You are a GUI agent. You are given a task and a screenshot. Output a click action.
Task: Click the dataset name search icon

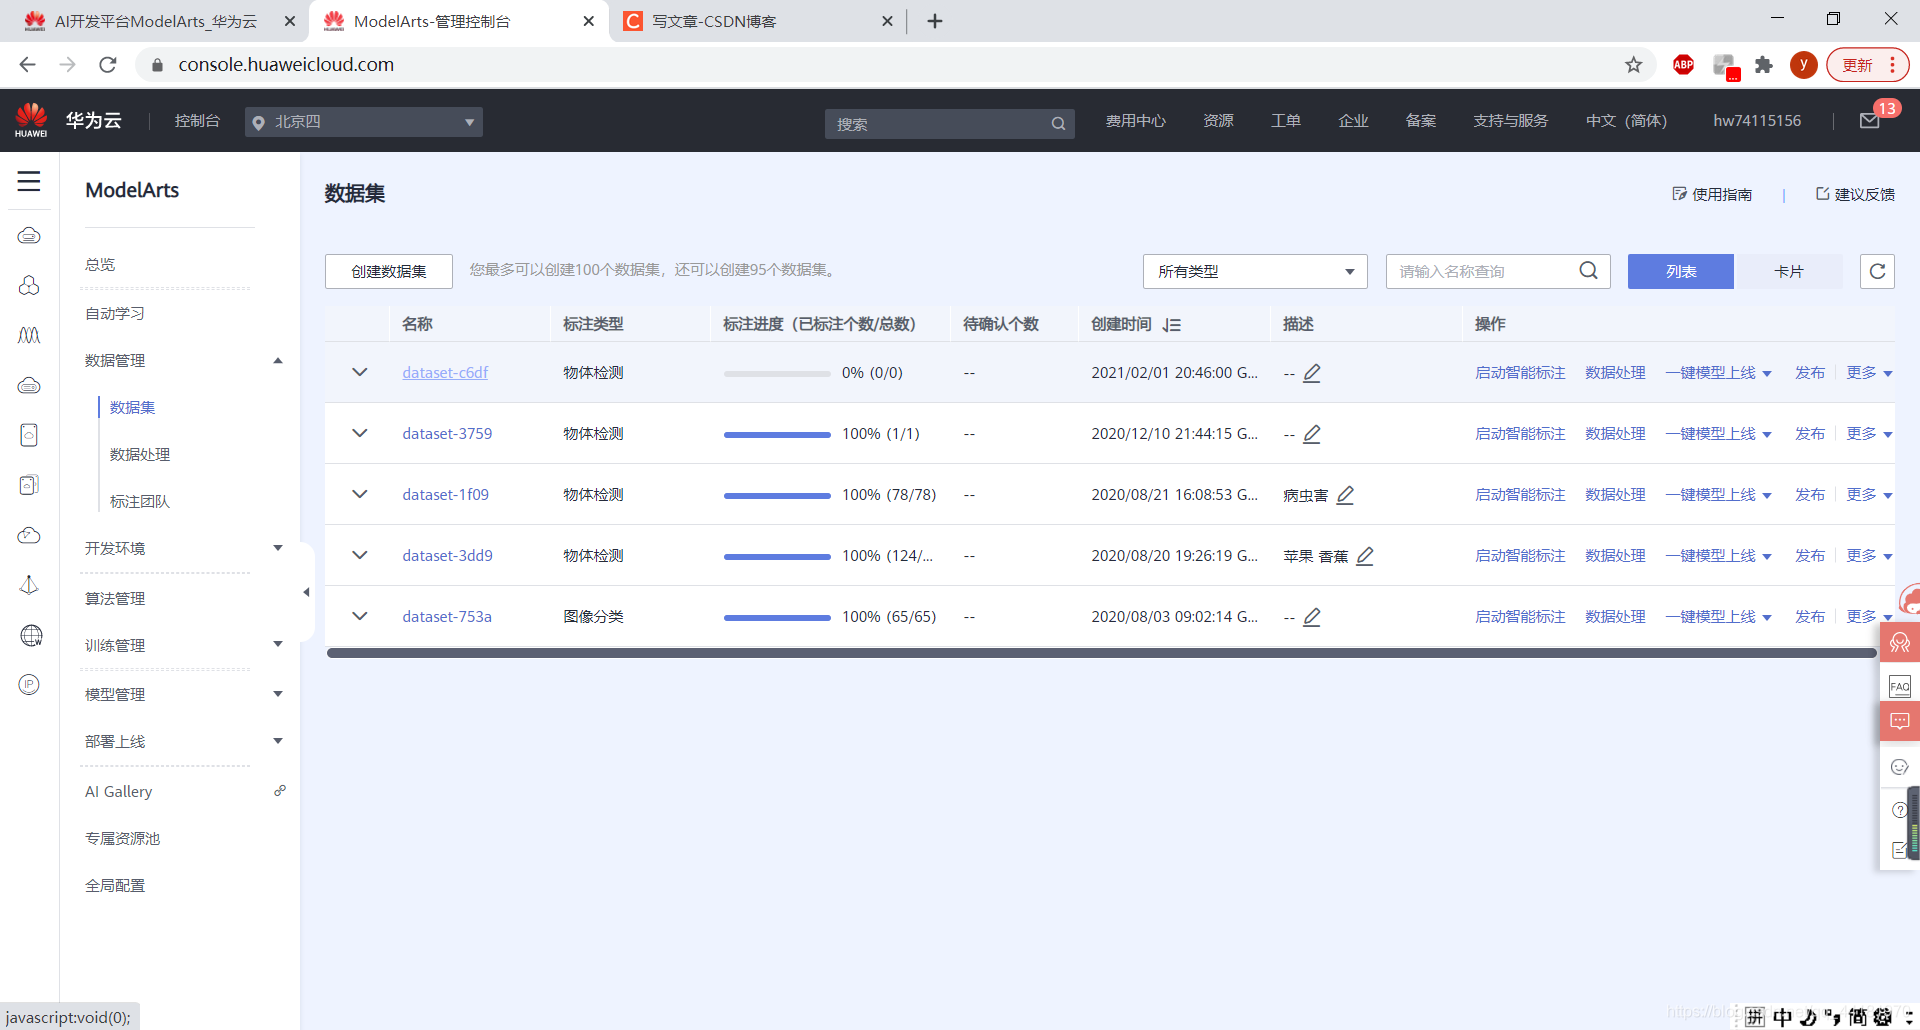(x=1588, y=271)
